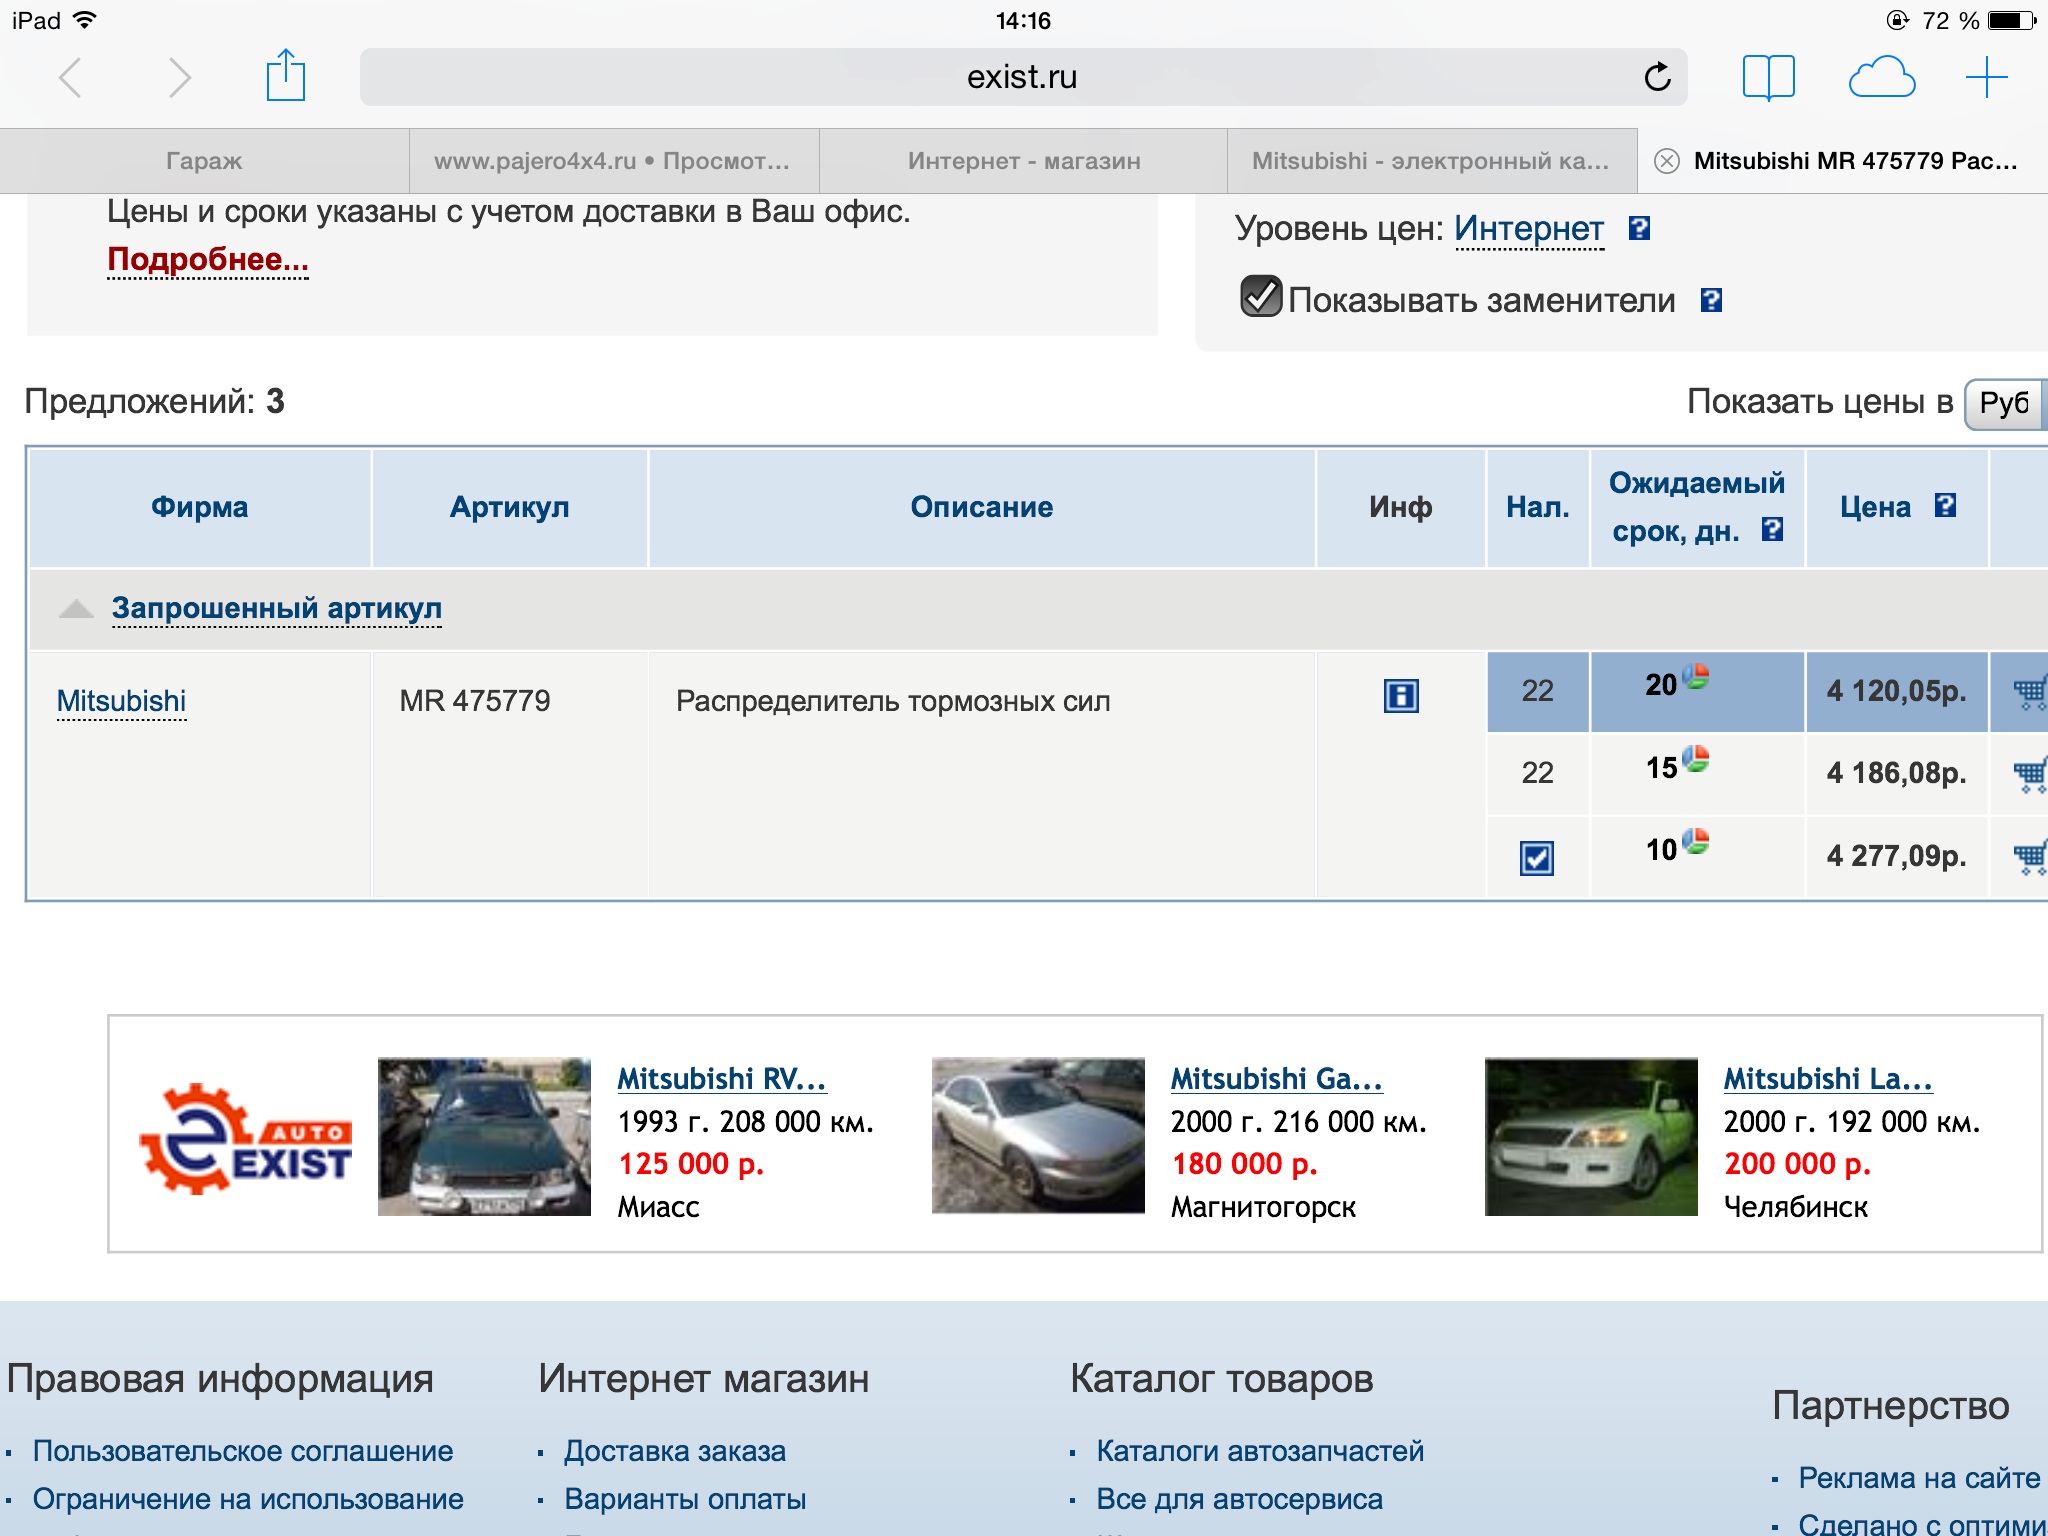Click the availability checkmark in Нал. column

point(1536,858)
